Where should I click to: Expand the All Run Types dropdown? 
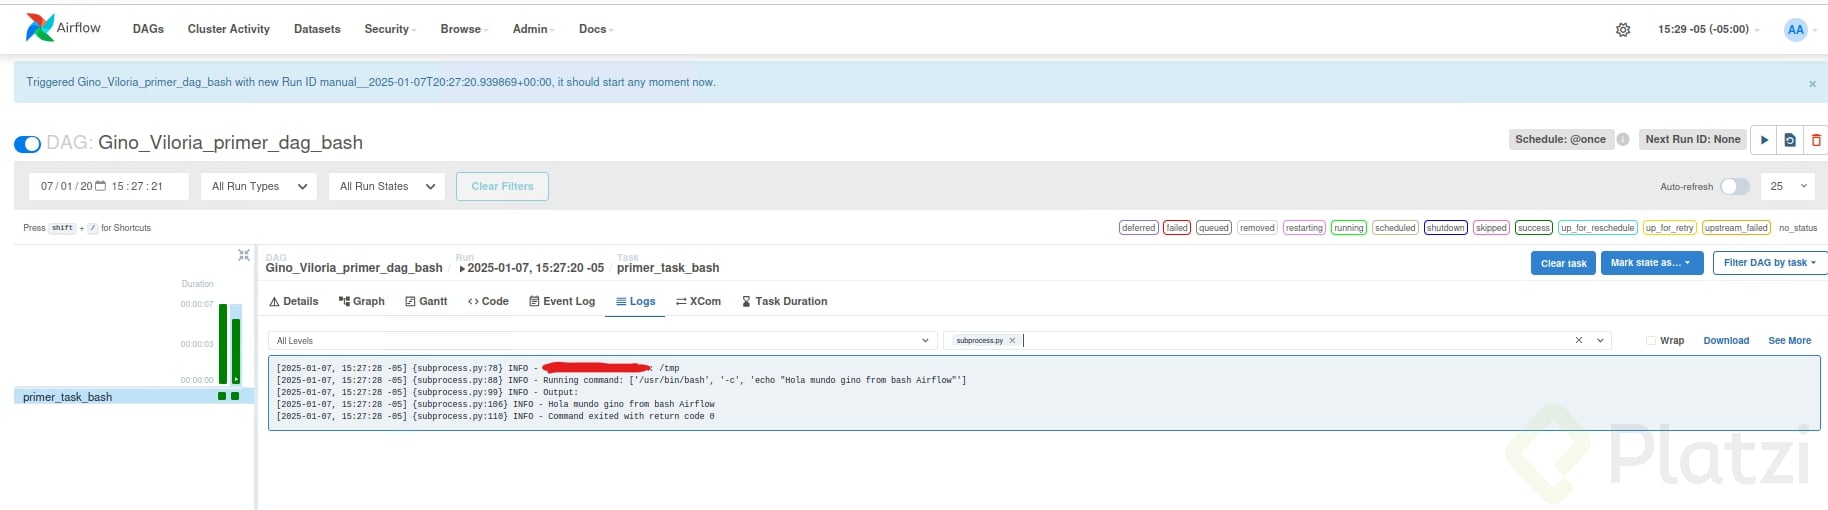(259, 186)
